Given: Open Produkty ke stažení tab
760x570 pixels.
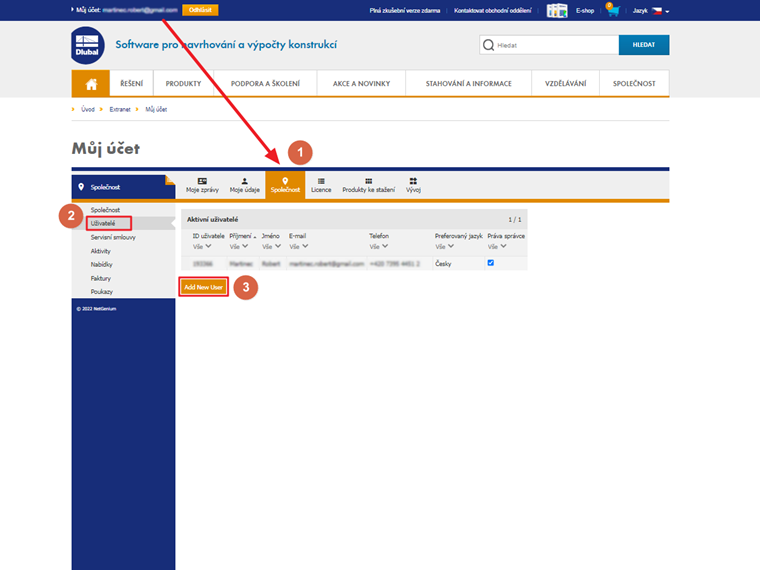Looking at the screenshot, I should 368,186.
